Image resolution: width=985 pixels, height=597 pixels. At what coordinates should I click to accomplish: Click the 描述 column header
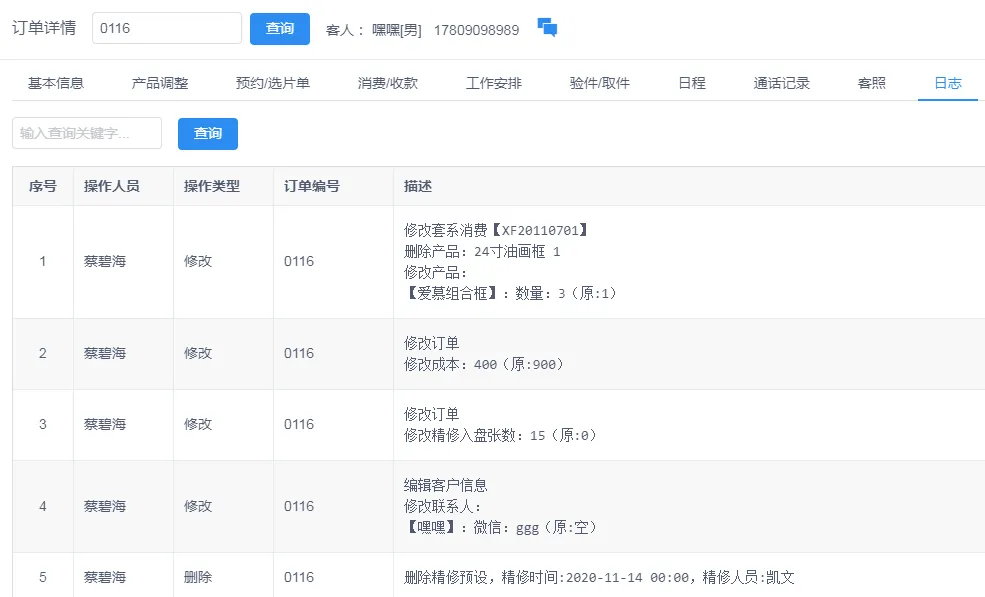418,186
